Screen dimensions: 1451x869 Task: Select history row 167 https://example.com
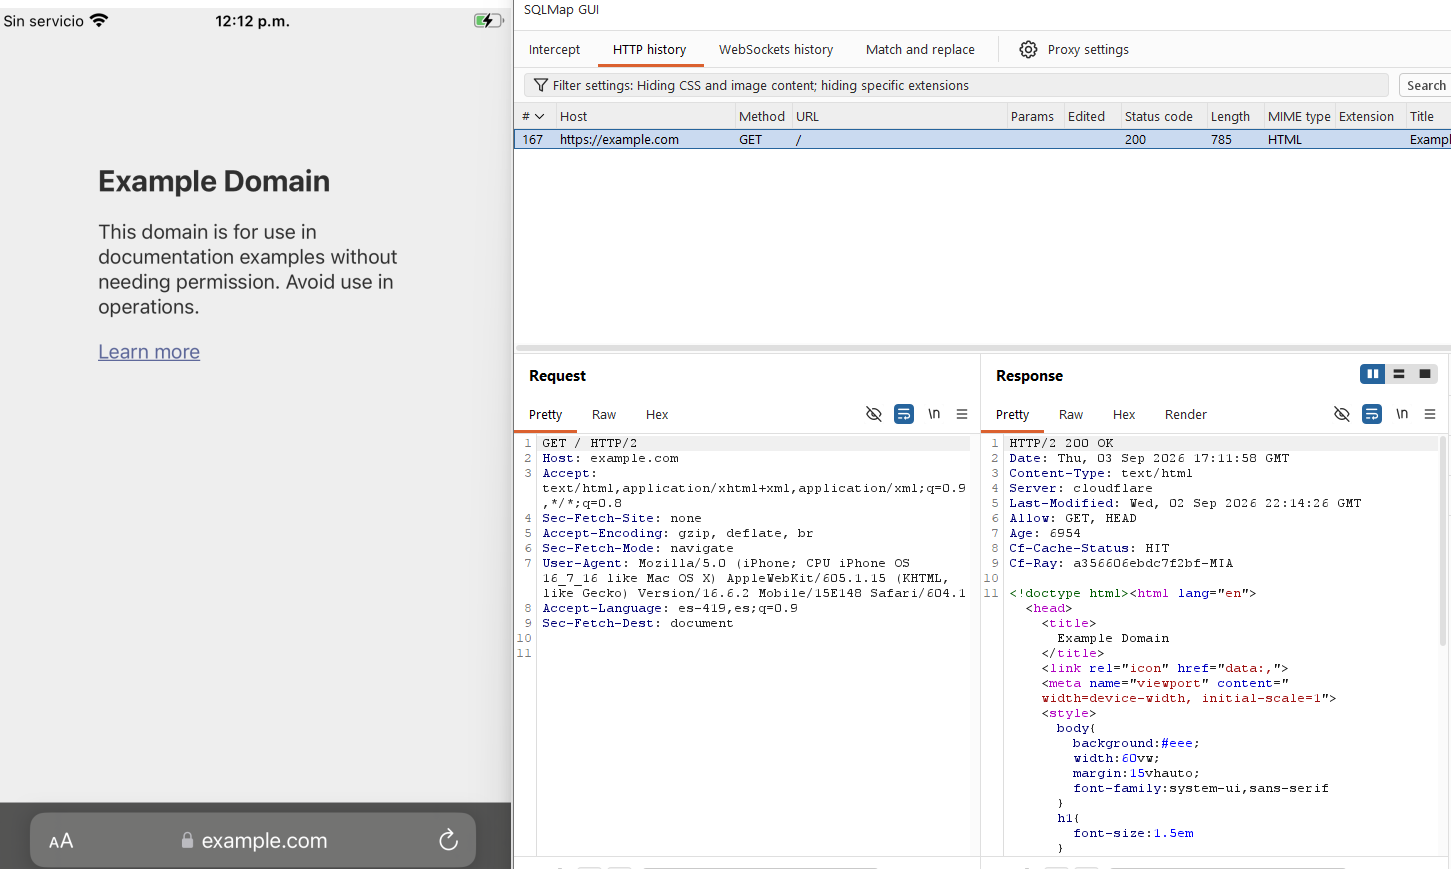(x=982, y=140)
